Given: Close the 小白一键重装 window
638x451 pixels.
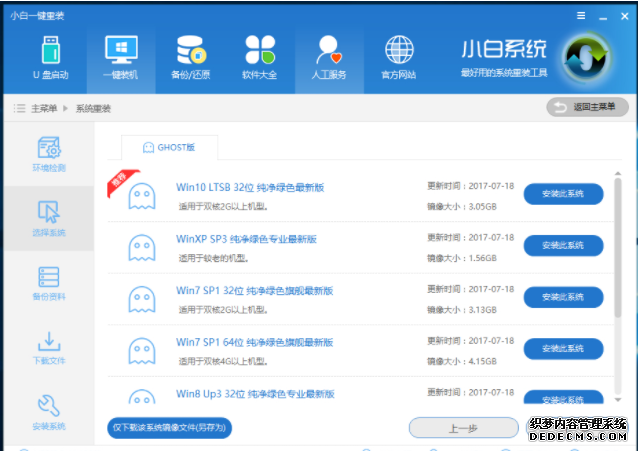Looking at the screenshot, I should pyautogui.click(x=625, y=16).
